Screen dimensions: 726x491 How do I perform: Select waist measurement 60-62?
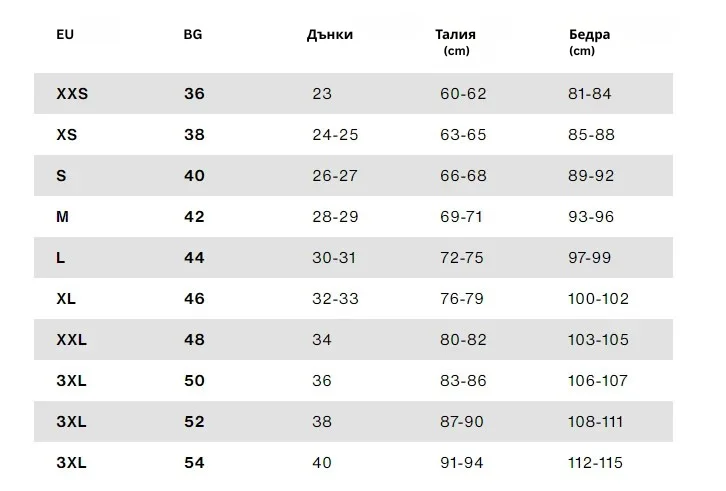pyautogui.click(x=463, y=94)
